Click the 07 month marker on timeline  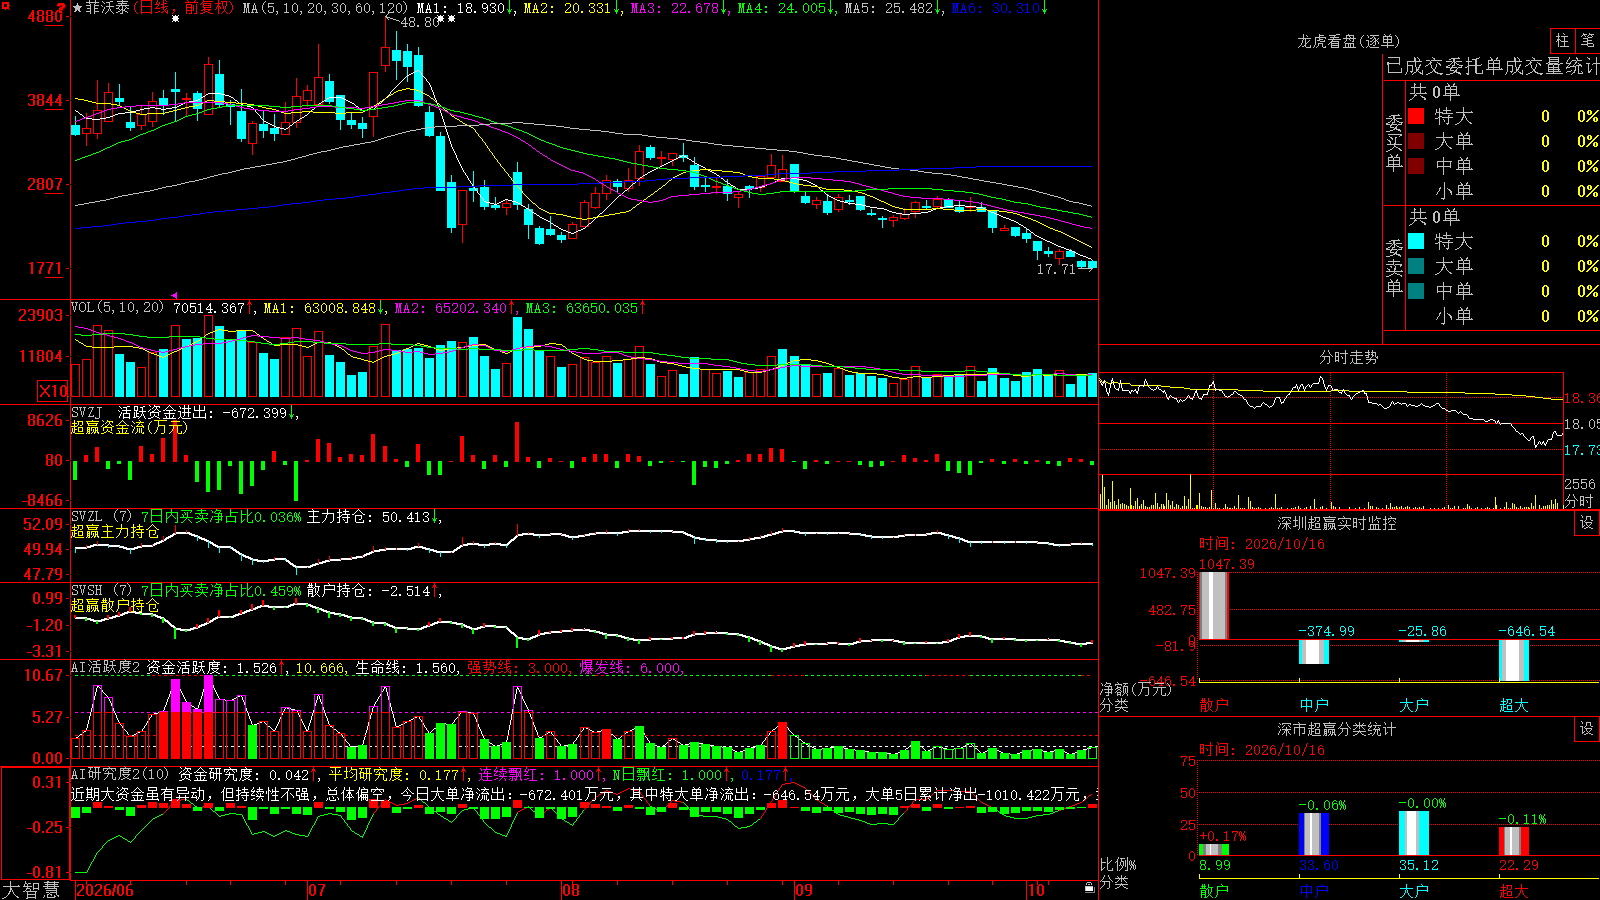317,890
